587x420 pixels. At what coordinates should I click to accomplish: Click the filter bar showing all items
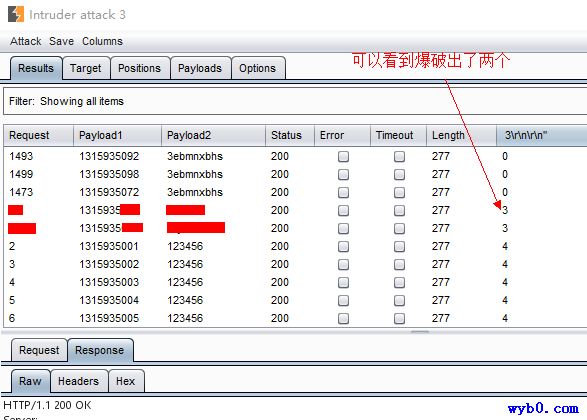(x=295, y=101)
